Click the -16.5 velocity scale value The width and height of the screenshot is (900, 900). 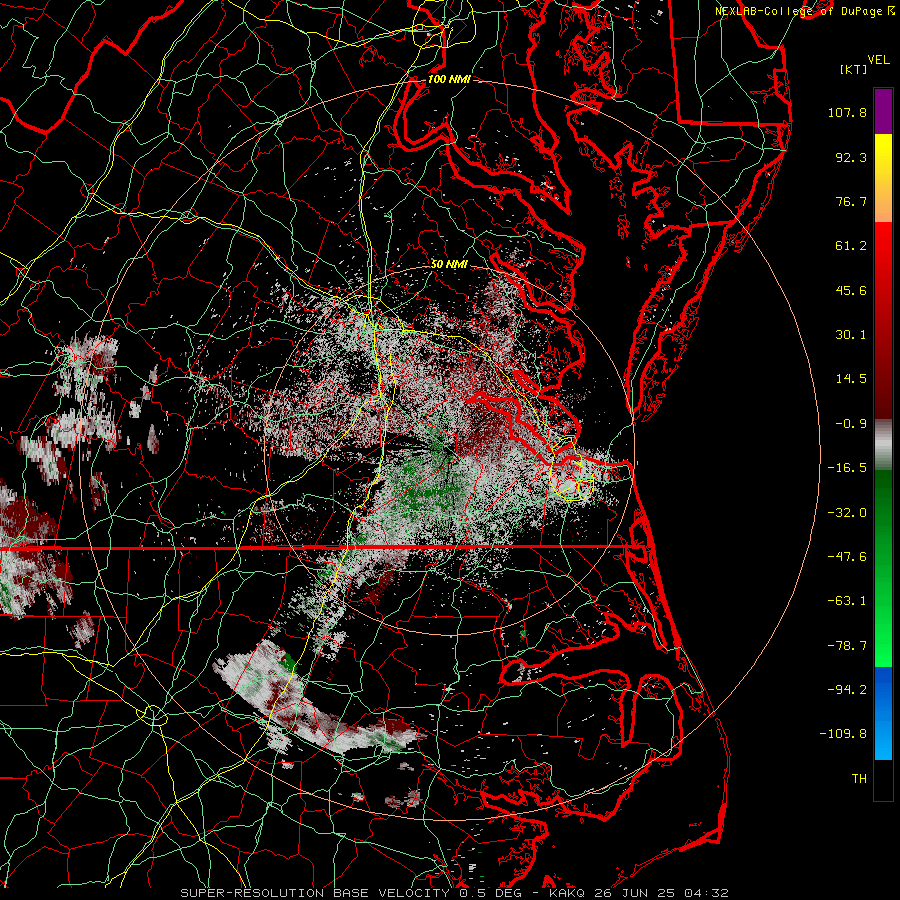pyautogui.click(x=847, y=468)
